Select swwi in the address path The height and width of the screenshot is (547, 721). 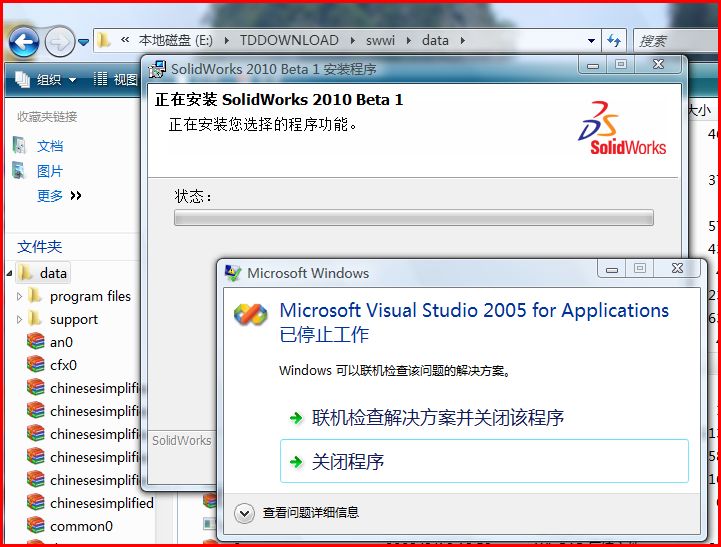[380, 40]
